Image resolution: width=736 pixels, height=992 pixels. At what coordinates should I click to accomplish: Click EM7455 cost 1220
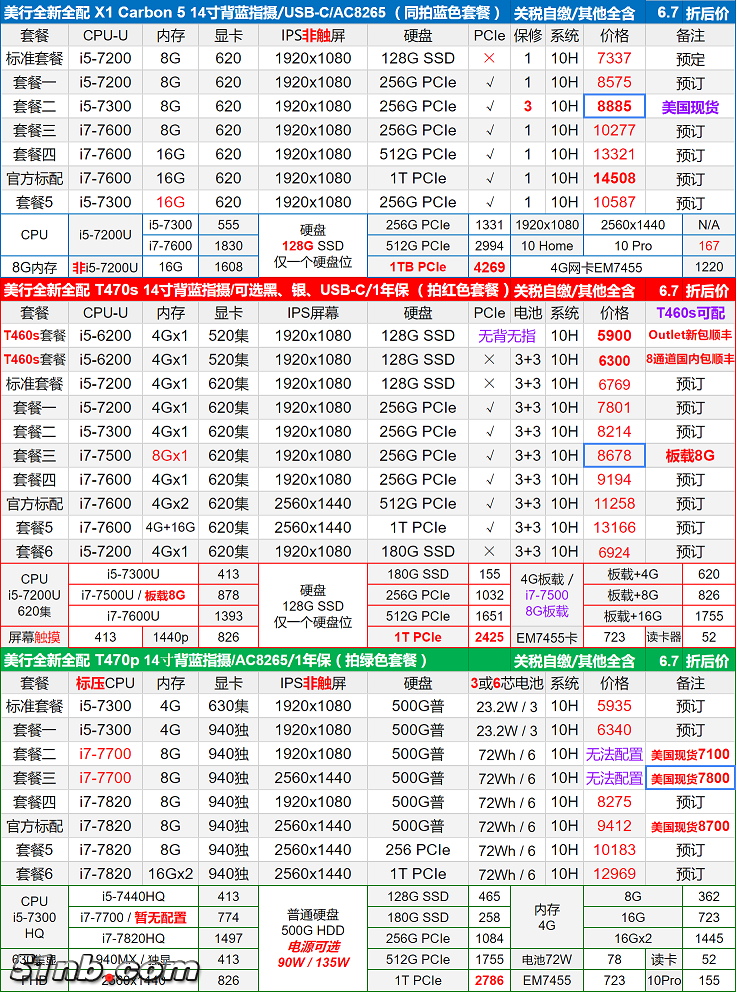coord(709,267)
